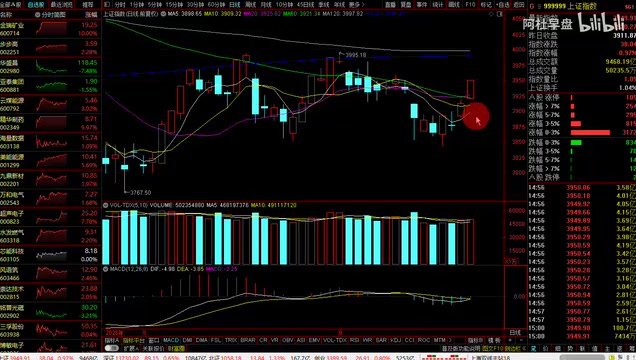Open the 自选股 watchlist tab
This screenshot has height=360, width=636.
[x=36, y=4]
